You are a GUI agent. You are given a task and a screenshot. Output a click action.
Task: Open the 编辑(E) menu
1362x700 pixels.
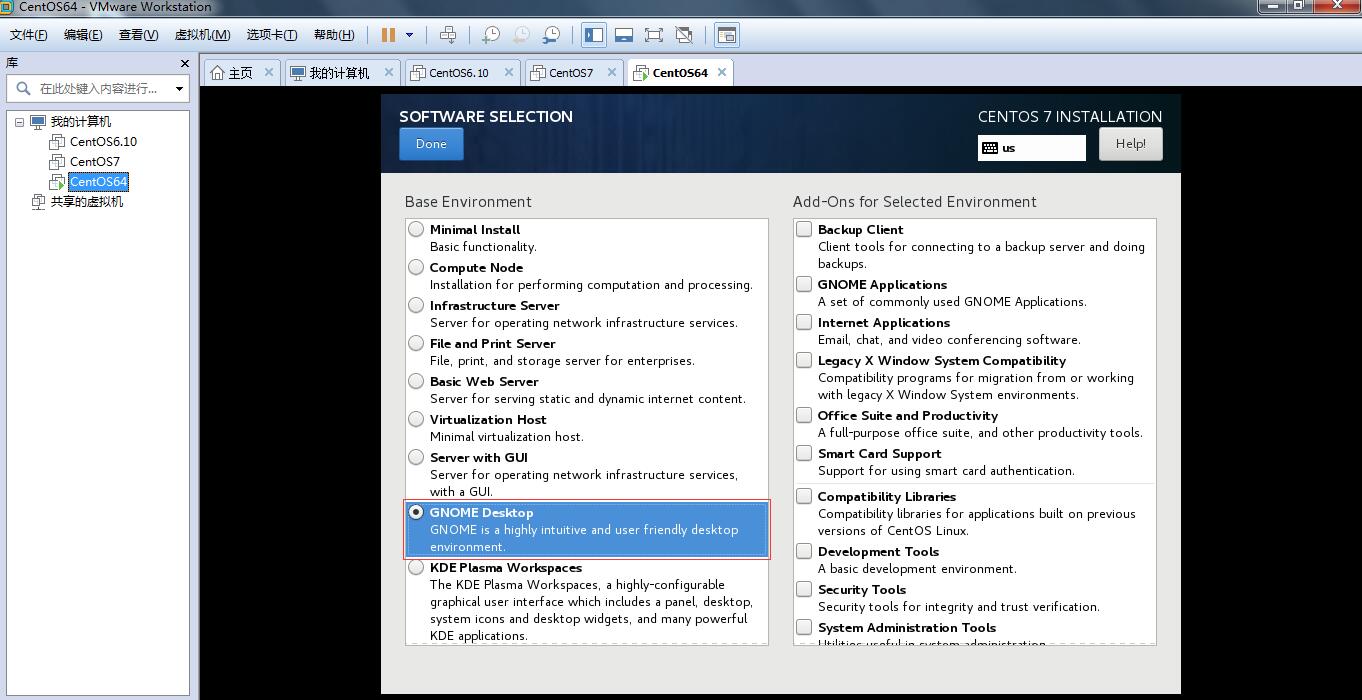[83, 35]
